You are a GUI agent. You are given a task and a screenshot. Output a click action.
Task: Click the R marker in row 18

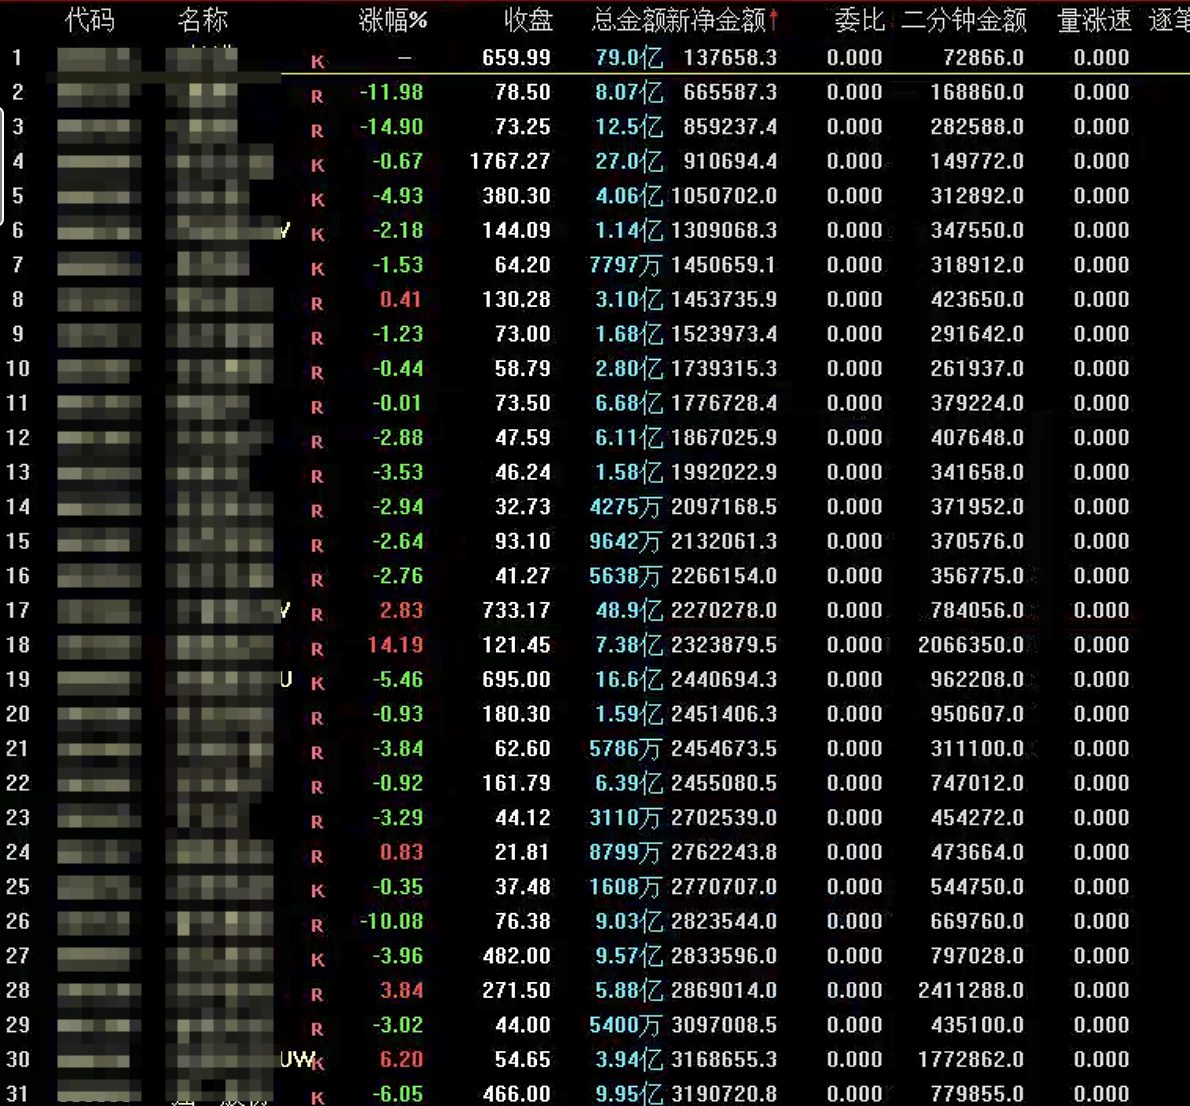coord(317,649)
